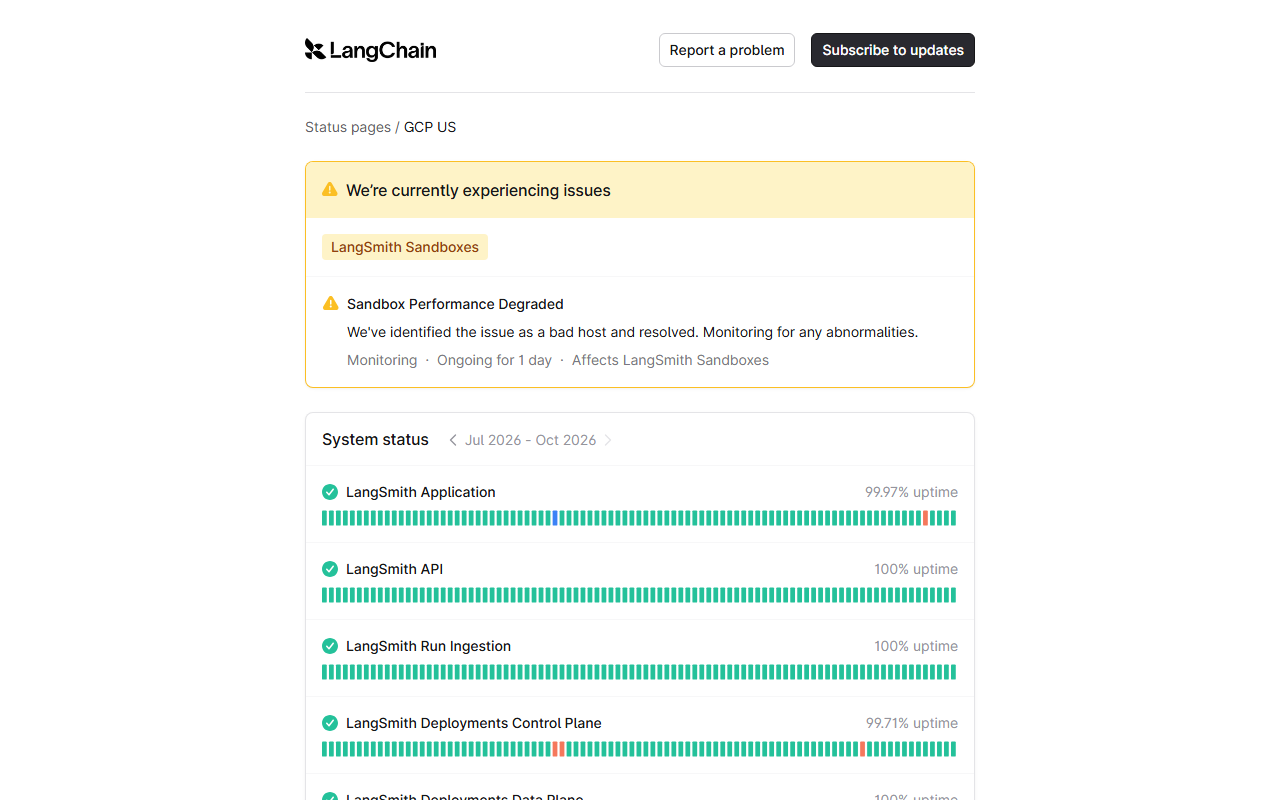
Task: Click the LangChain logo
Action: pyautogui.click(x=370, y=50)
